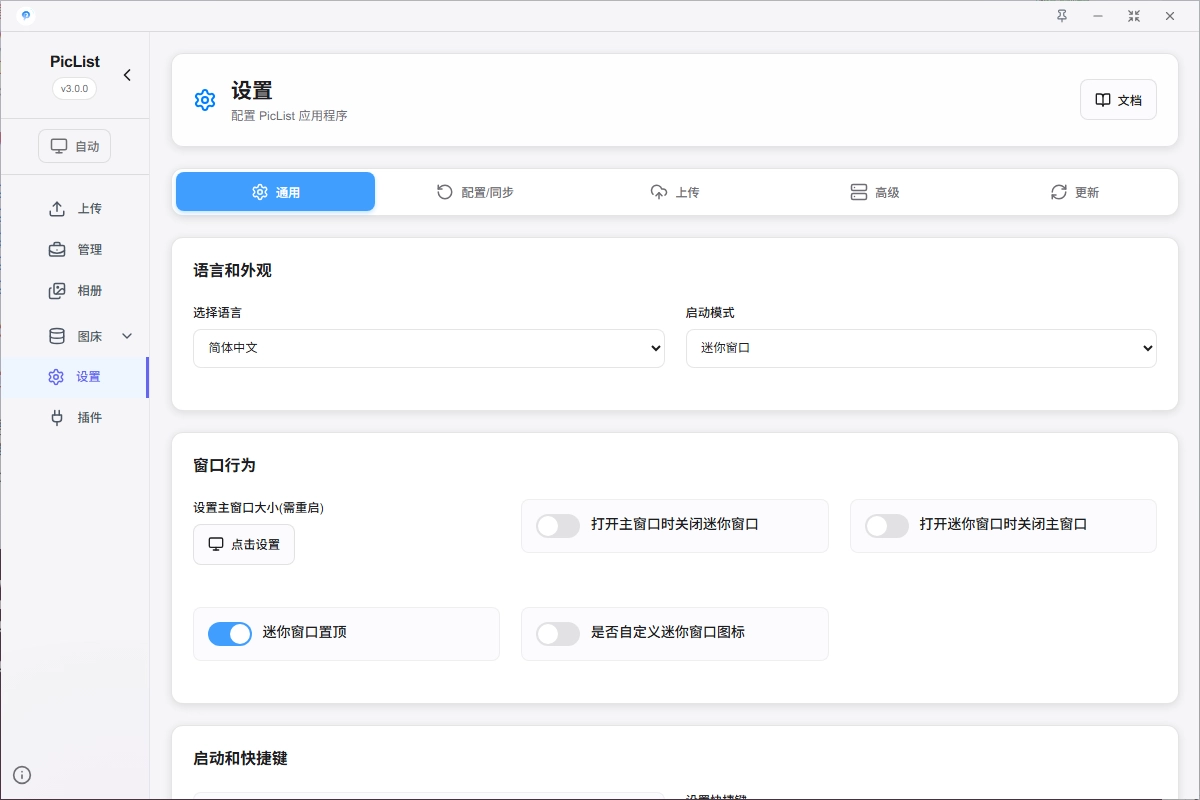
Task: Click 点击设置 to set main window size
Action: (x=244, y=544)
